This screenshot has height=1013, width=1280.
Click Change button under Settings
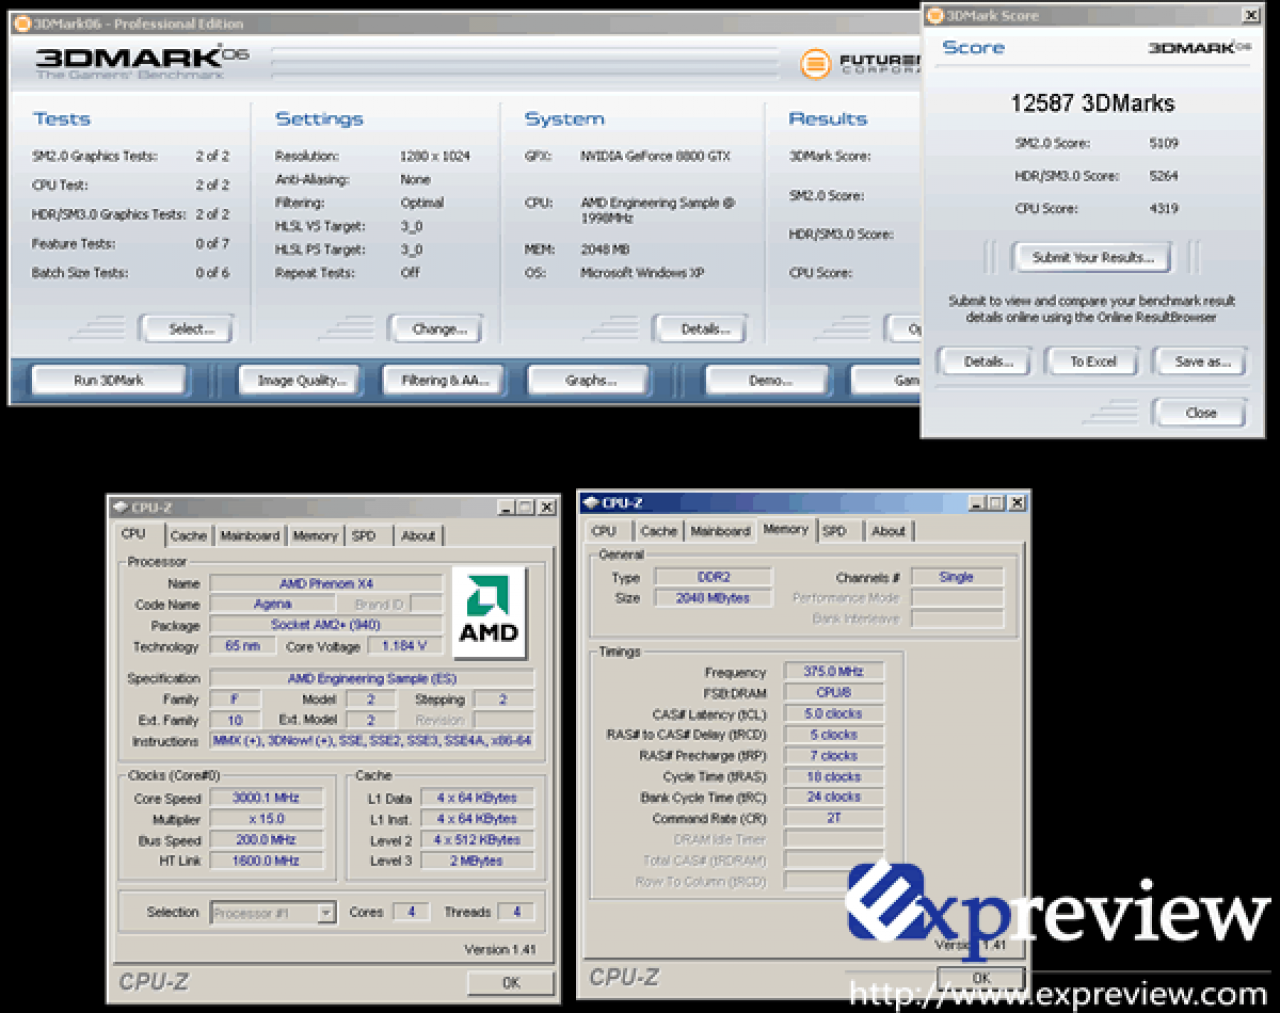(x=438, y=329)
